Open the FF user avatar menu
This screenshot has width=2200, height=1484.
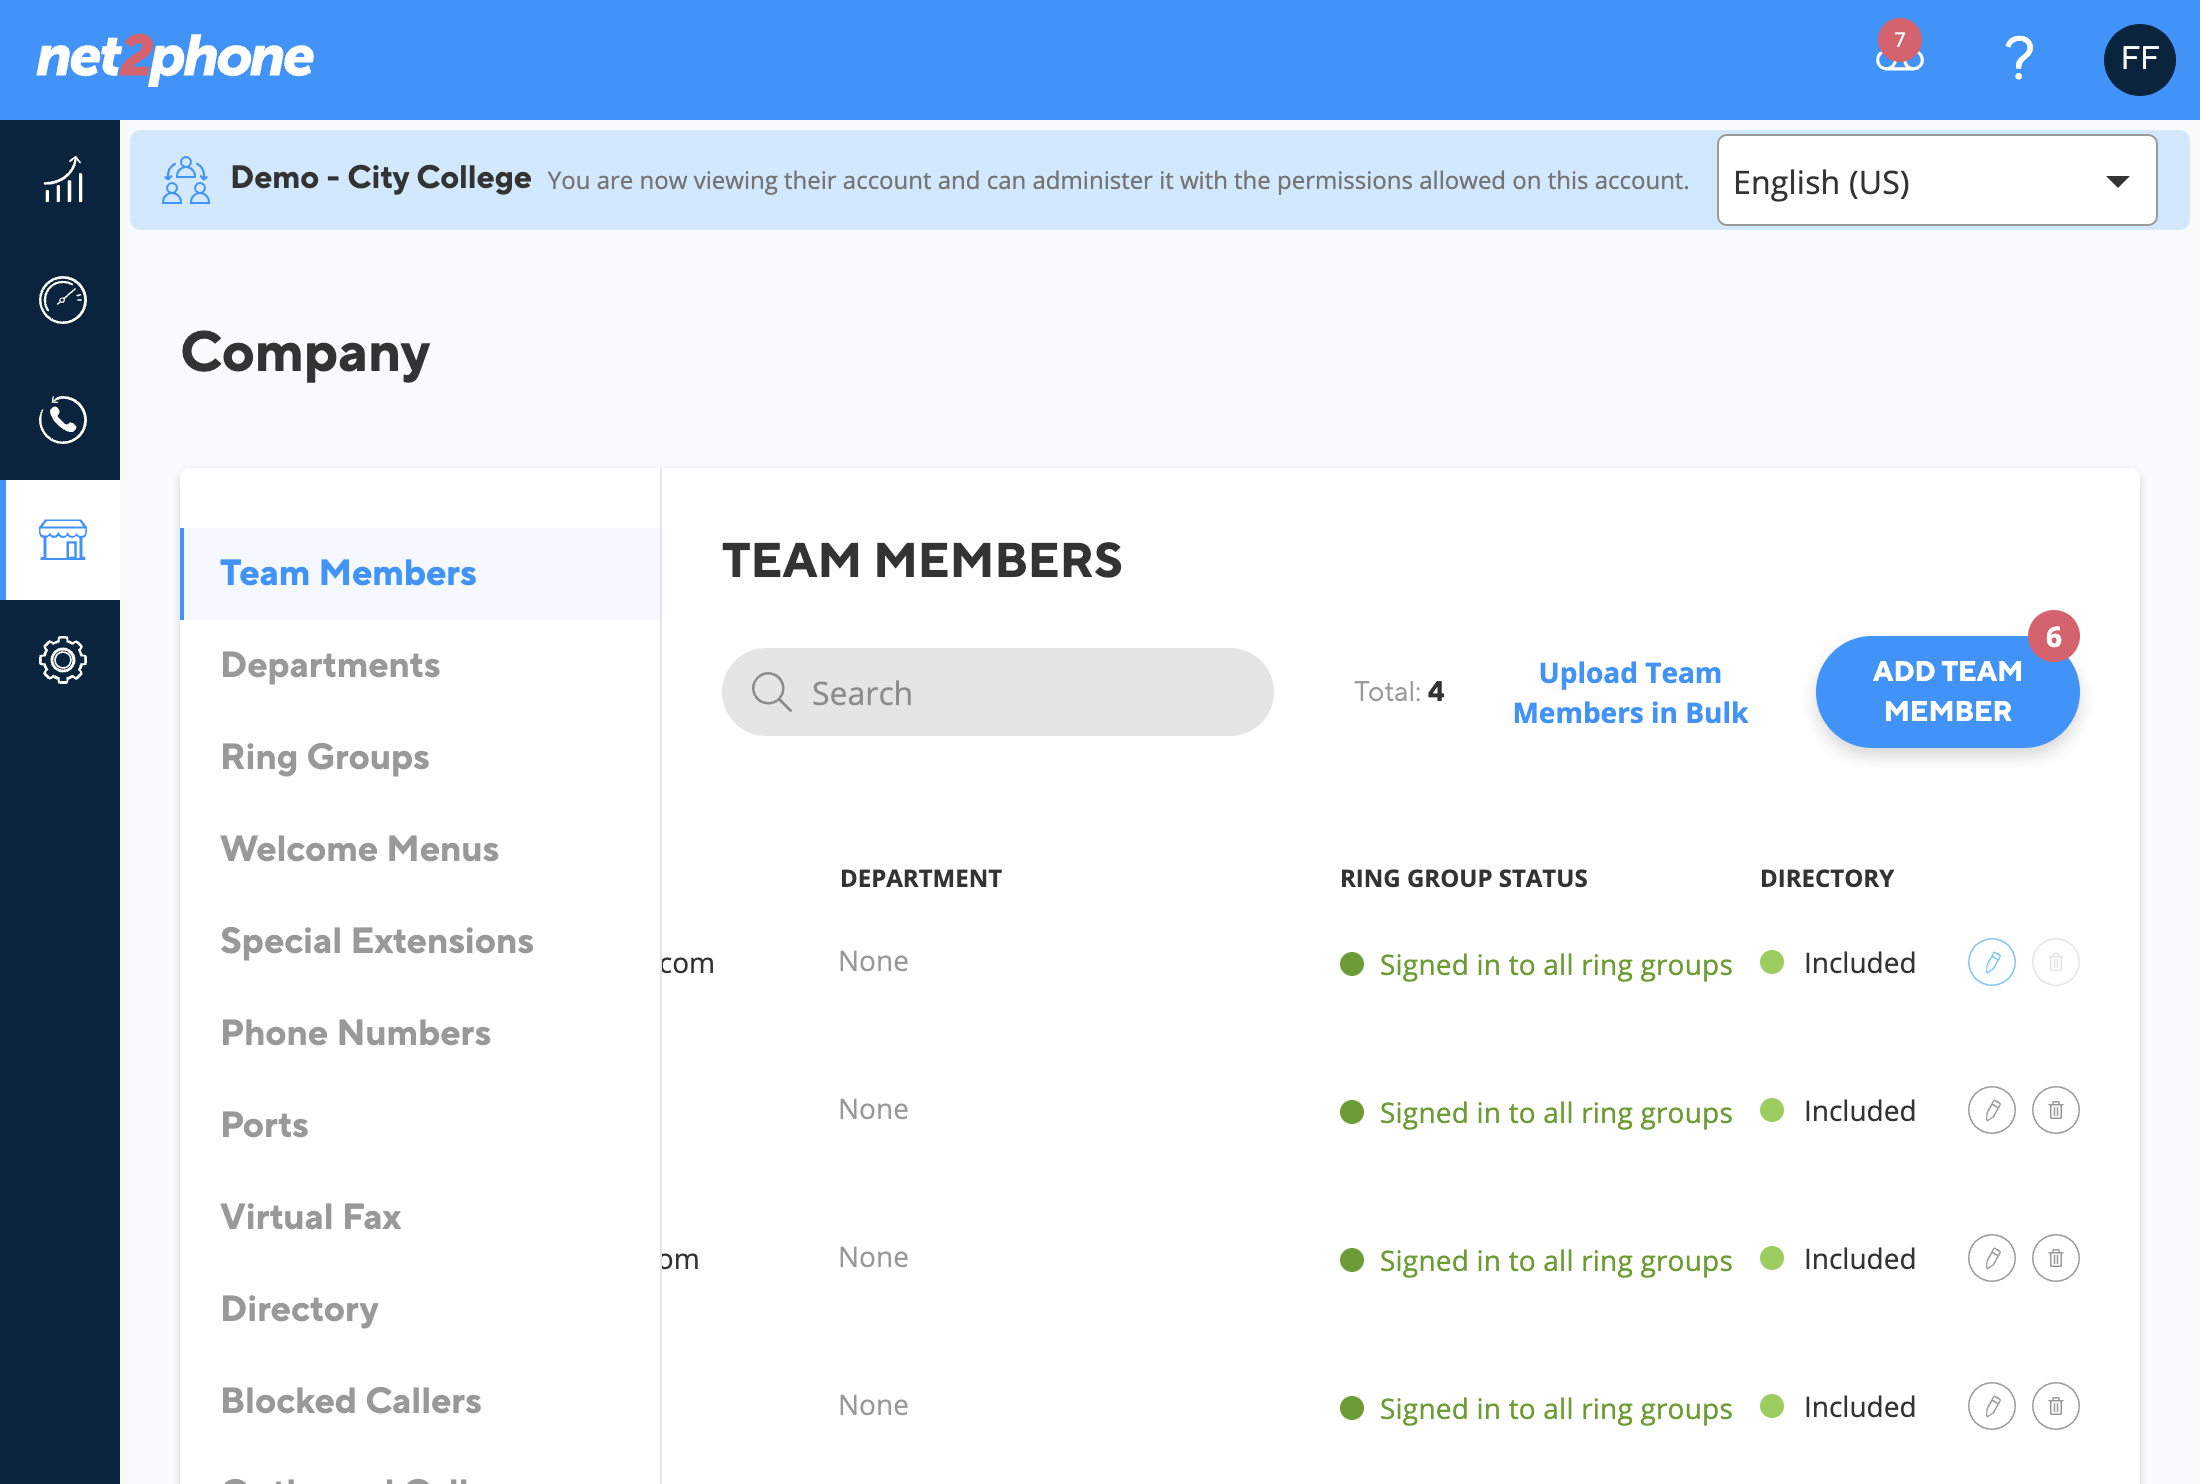pos(2139,59)
